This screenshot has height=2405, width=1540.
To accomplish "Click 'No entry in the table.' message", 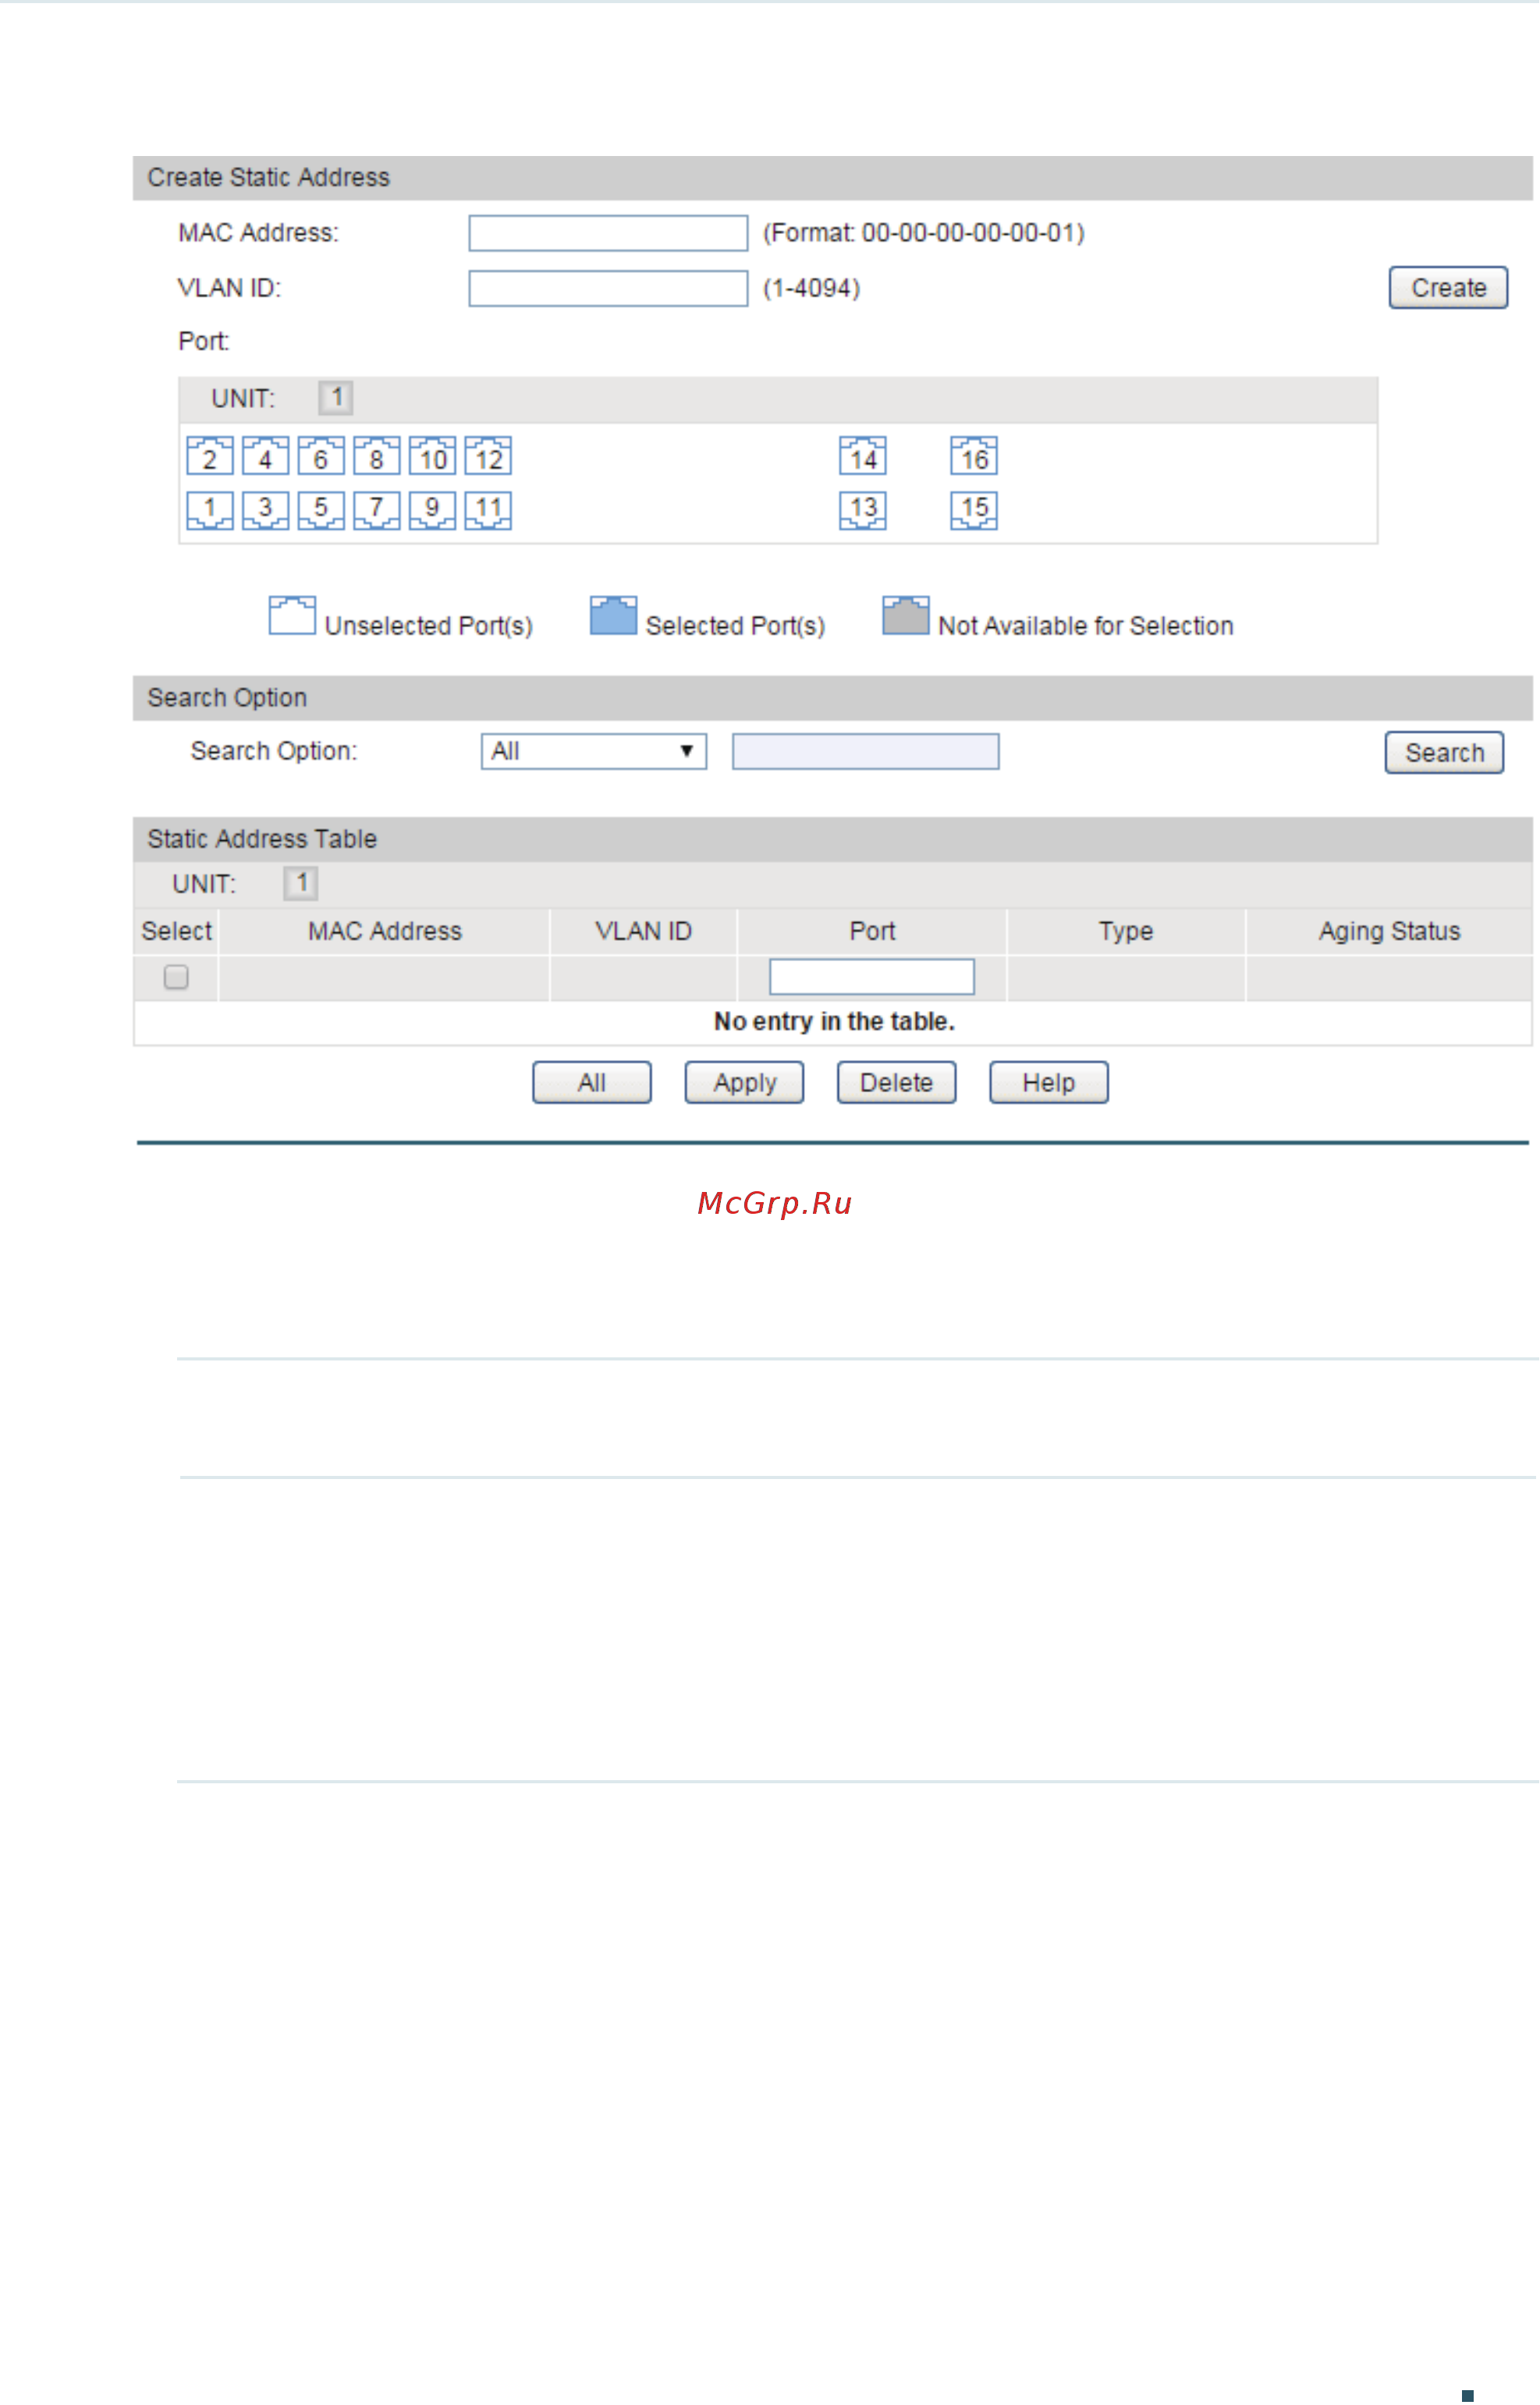I will point(835,1022).
